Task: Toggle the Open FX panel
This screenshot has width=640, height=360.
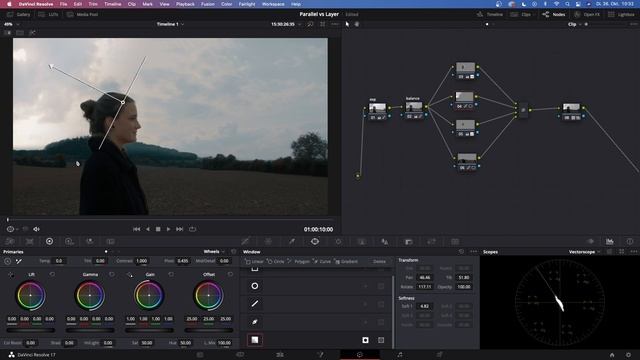Action: click(587, 14)
